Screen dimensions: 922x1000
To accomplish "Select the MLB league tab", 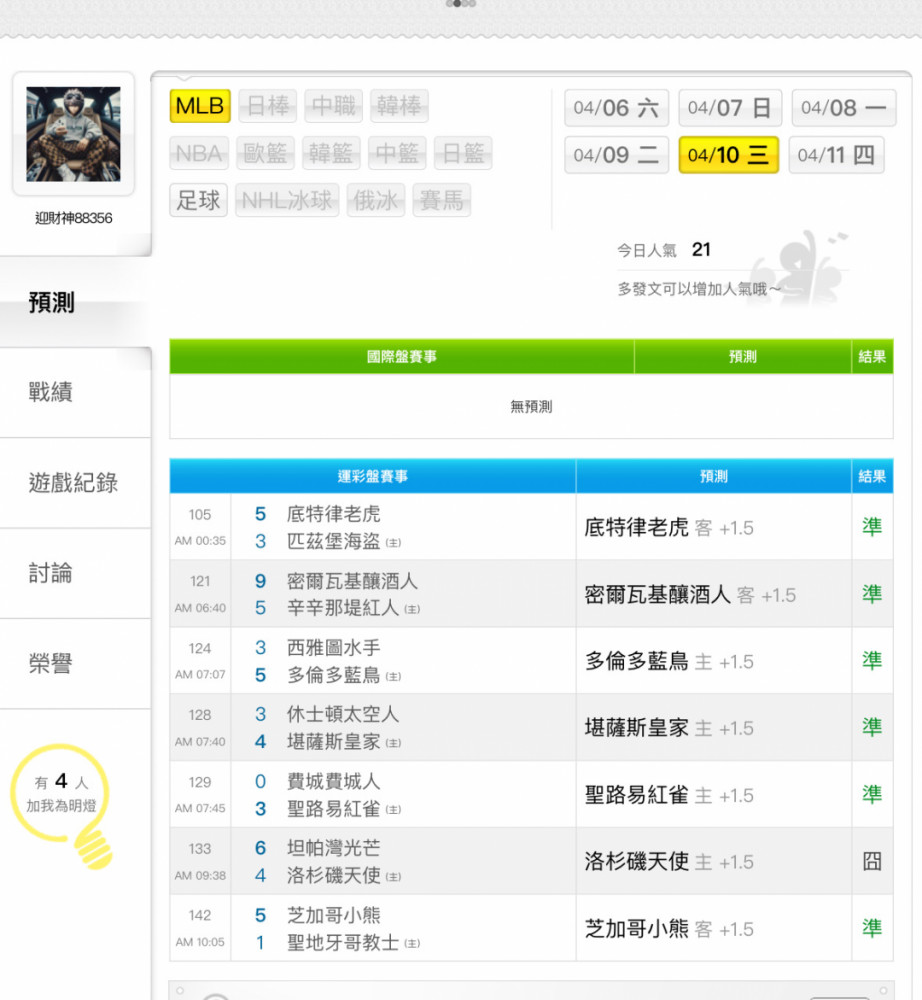I will pos(200,106).
